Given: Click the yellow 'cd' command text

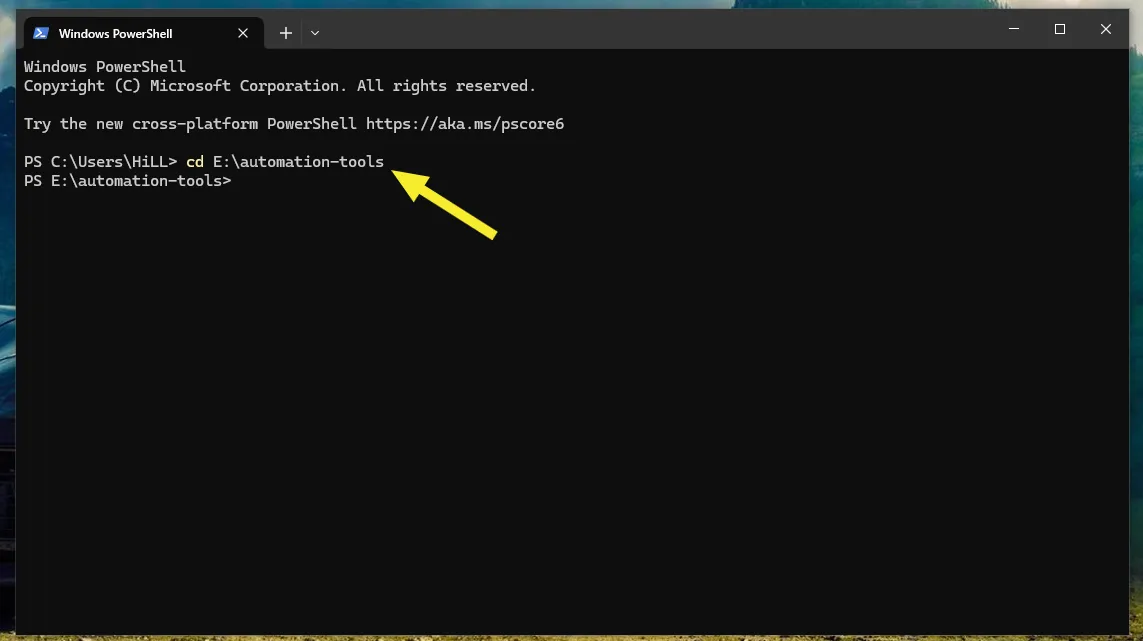Looking at the screenshot, I should coord(195,162).
